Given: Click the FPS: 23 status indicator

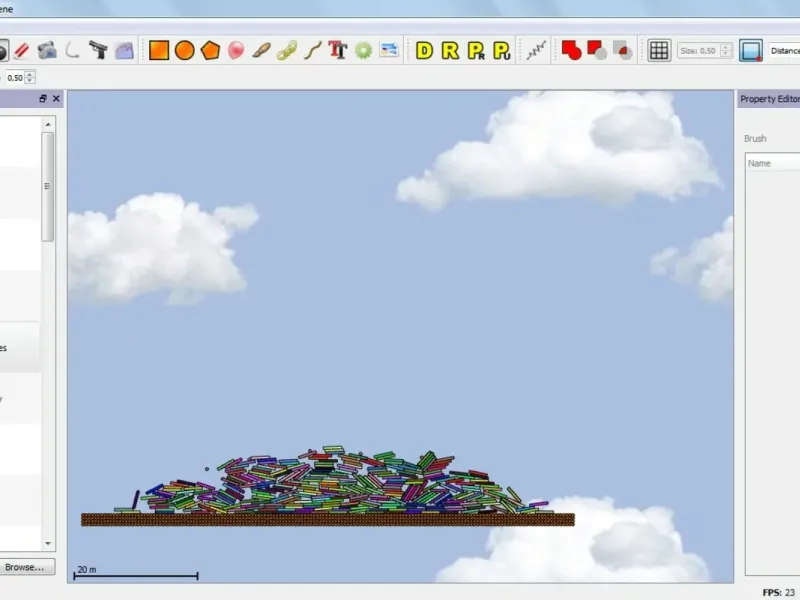Looking at the screenshot, I should (x=779, y=592).
